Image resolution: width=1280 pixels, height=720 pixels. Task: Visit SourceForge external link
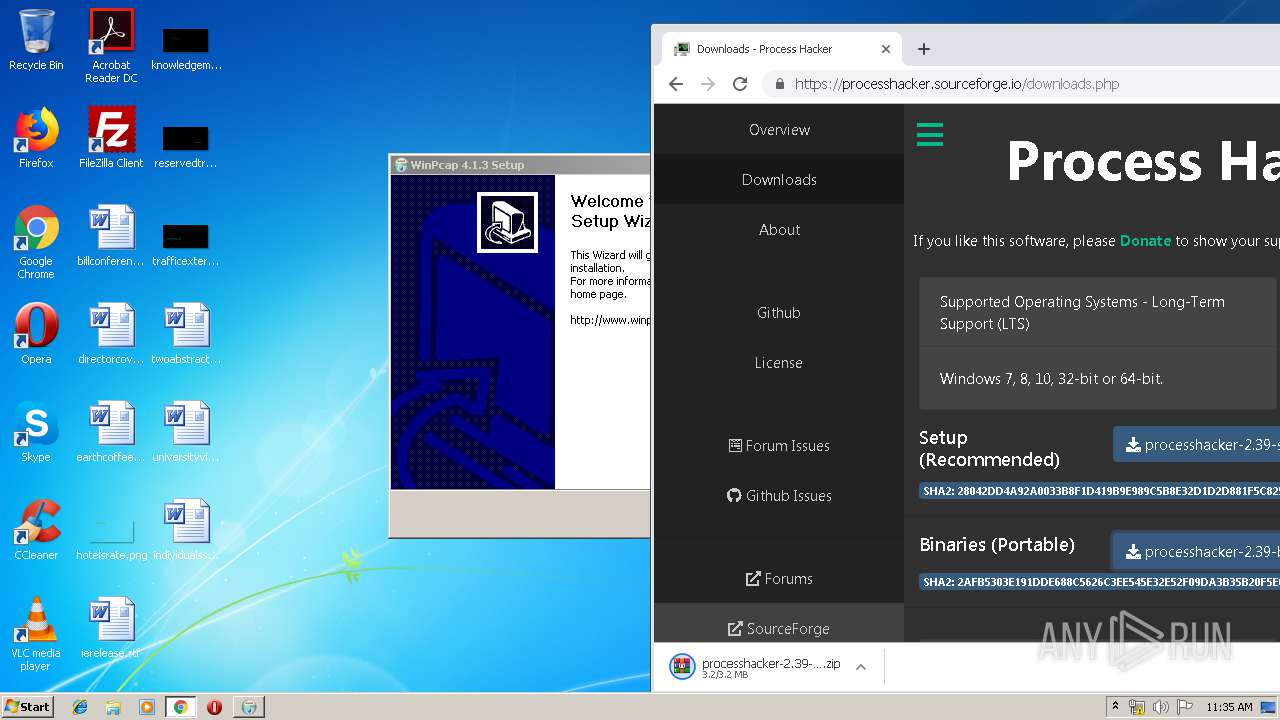779,629
